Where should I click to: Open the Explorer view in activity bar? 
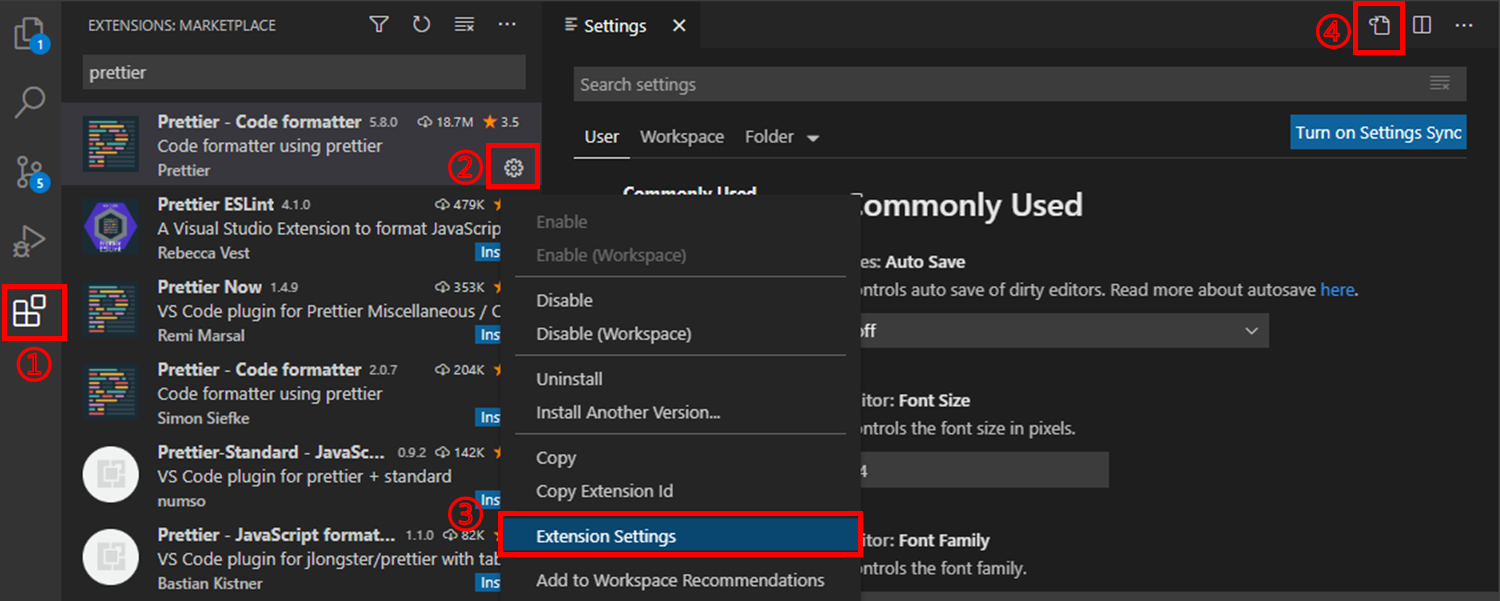click(30, 35)
